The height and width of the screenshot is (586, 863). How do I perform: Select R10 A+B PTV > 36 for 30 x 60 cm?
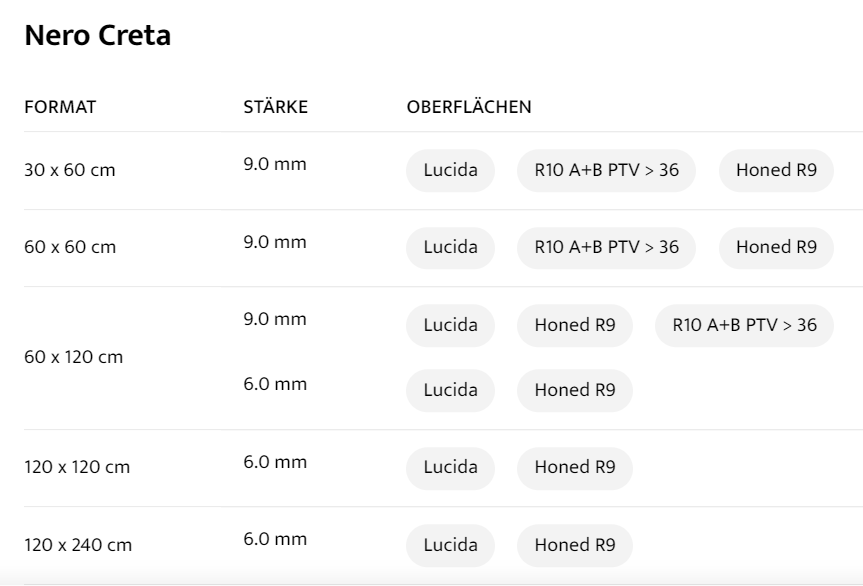pyautogui.click(x=606, y=170)
